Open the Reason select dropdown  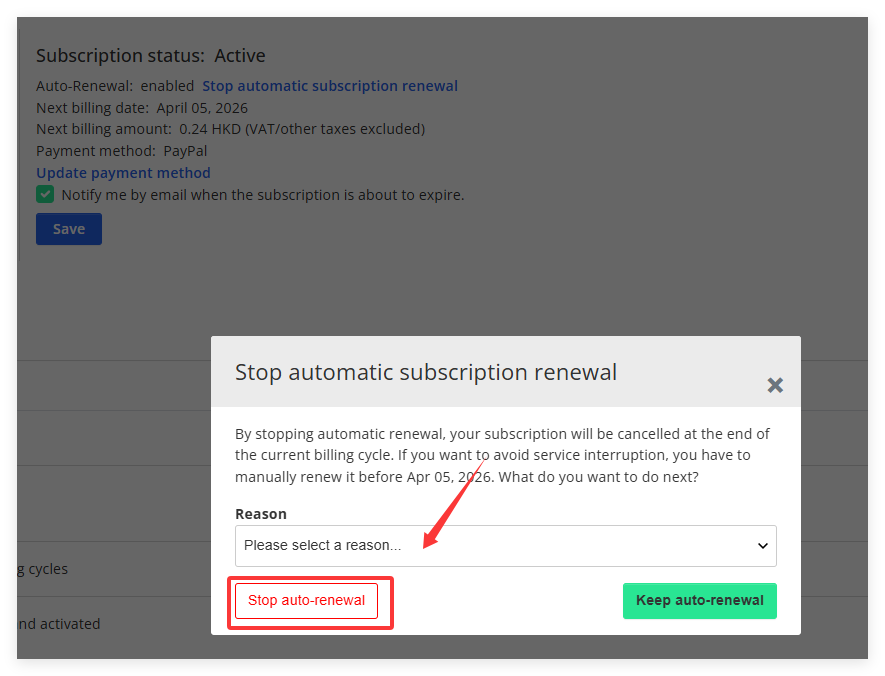[505, 546]
